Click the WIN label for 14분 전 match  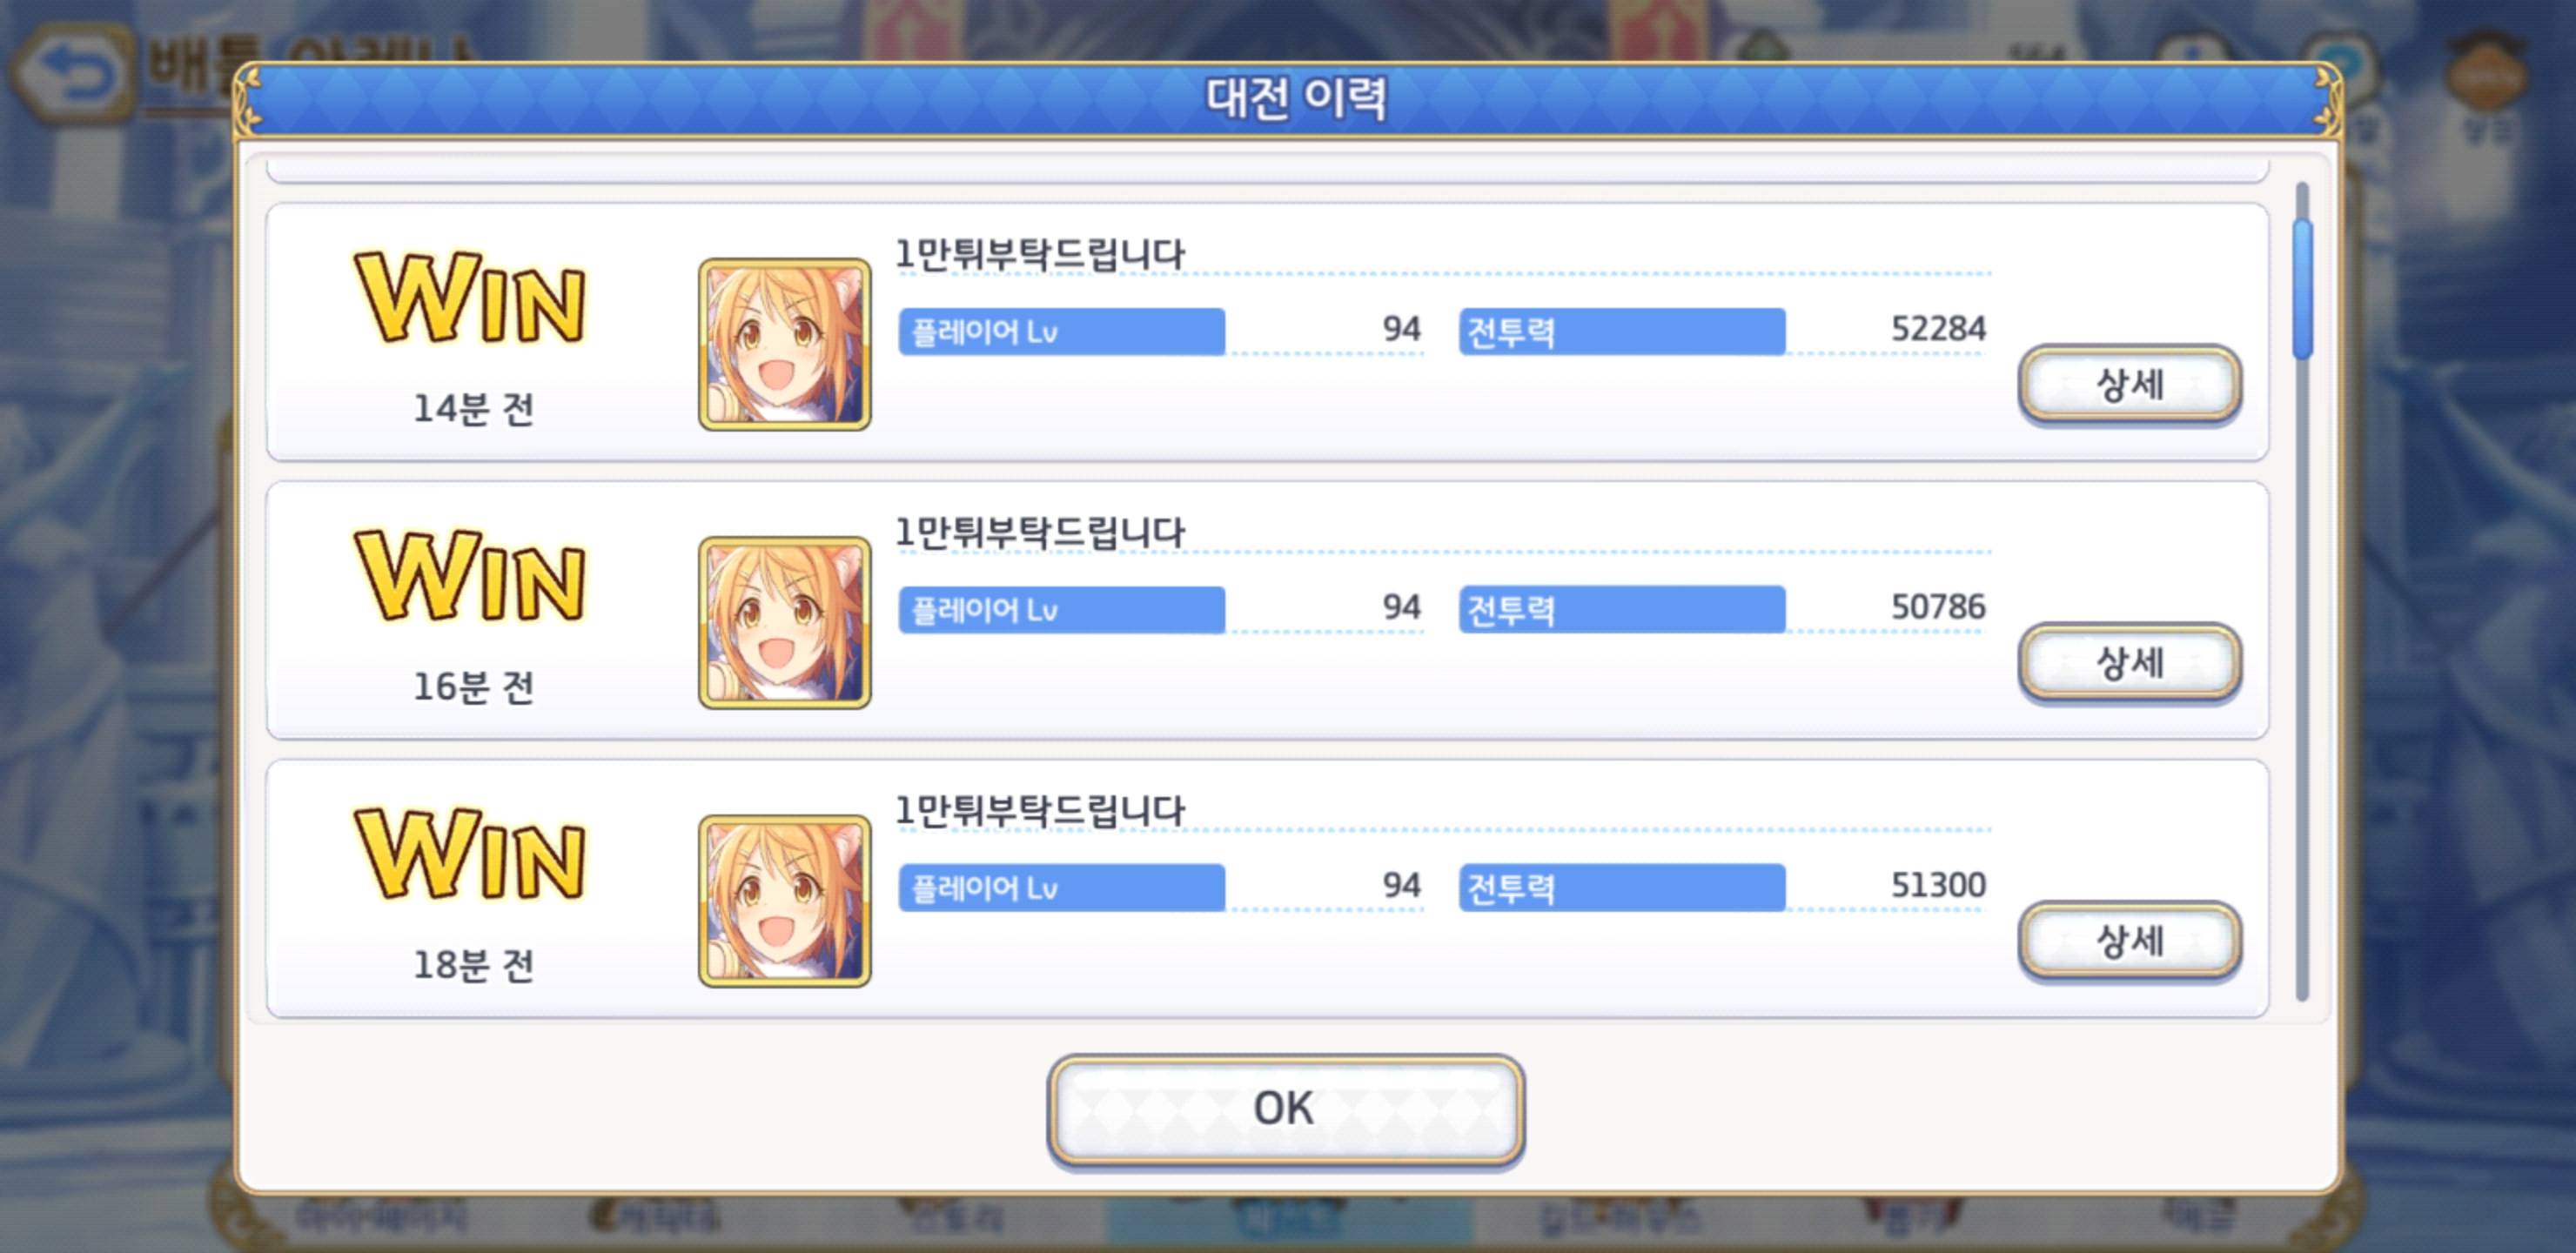pyautogui.click(x=470, y=297)
